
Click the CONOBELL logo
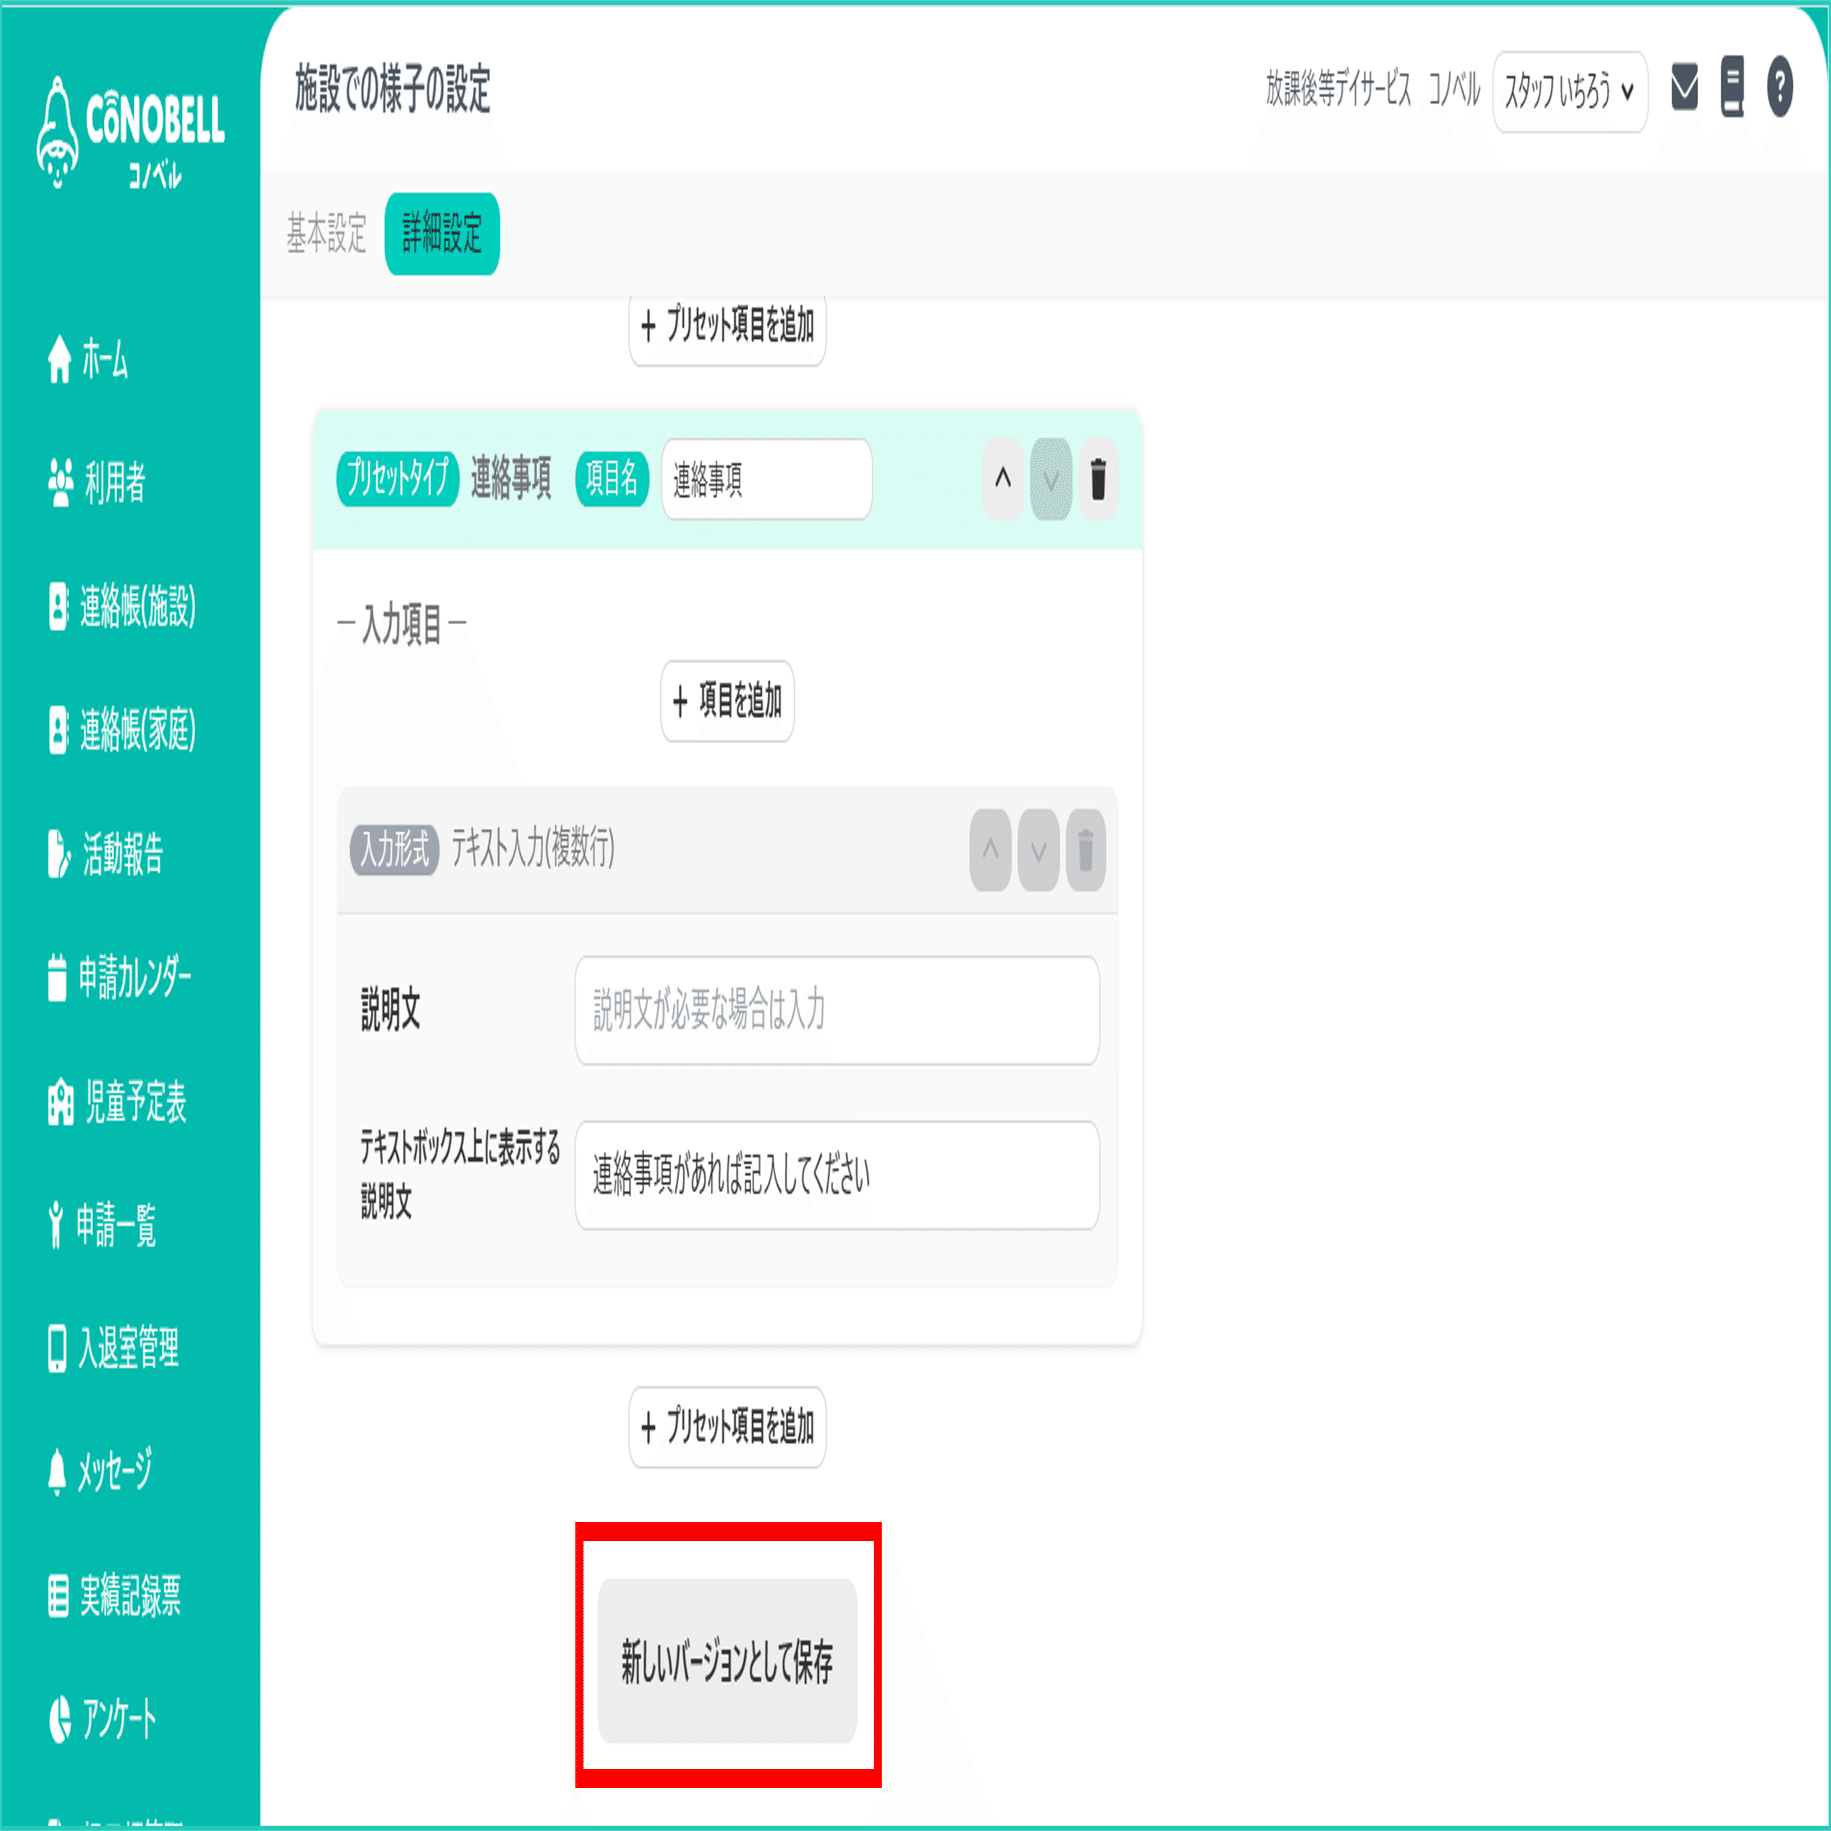click(130, 133)
